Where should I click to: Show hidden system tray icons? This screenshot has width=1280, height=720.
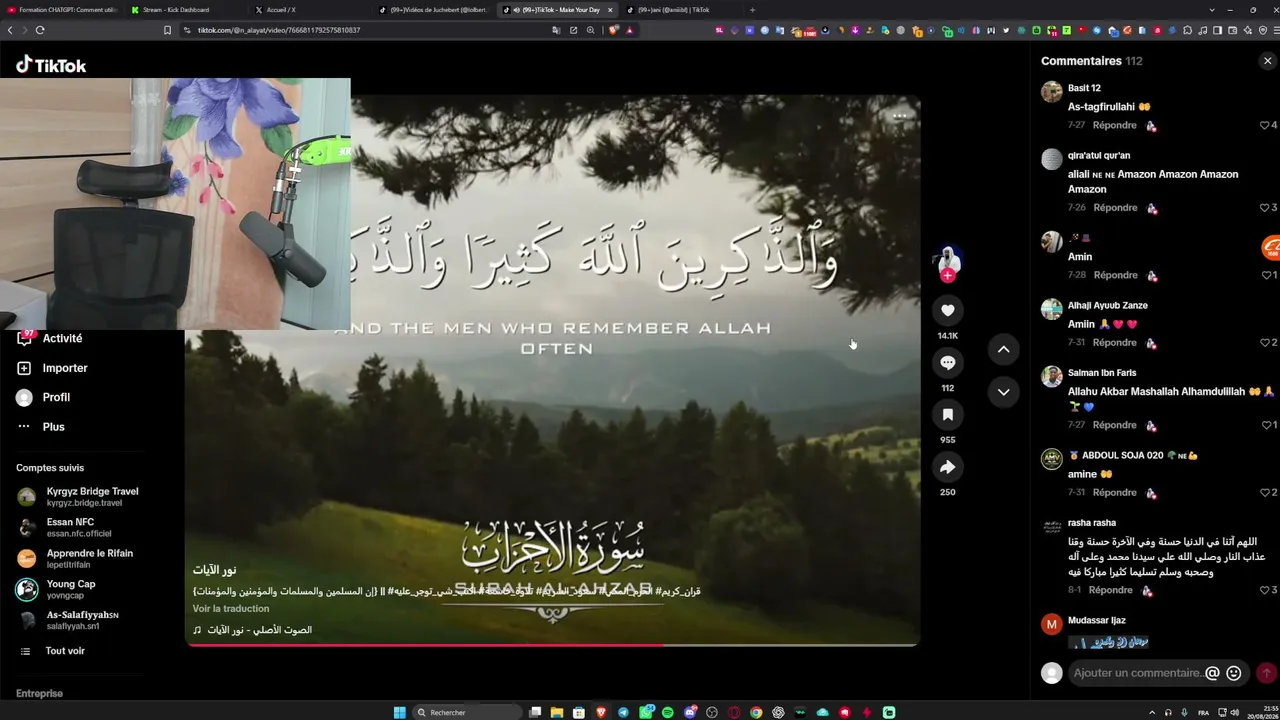coord(1152,712)
